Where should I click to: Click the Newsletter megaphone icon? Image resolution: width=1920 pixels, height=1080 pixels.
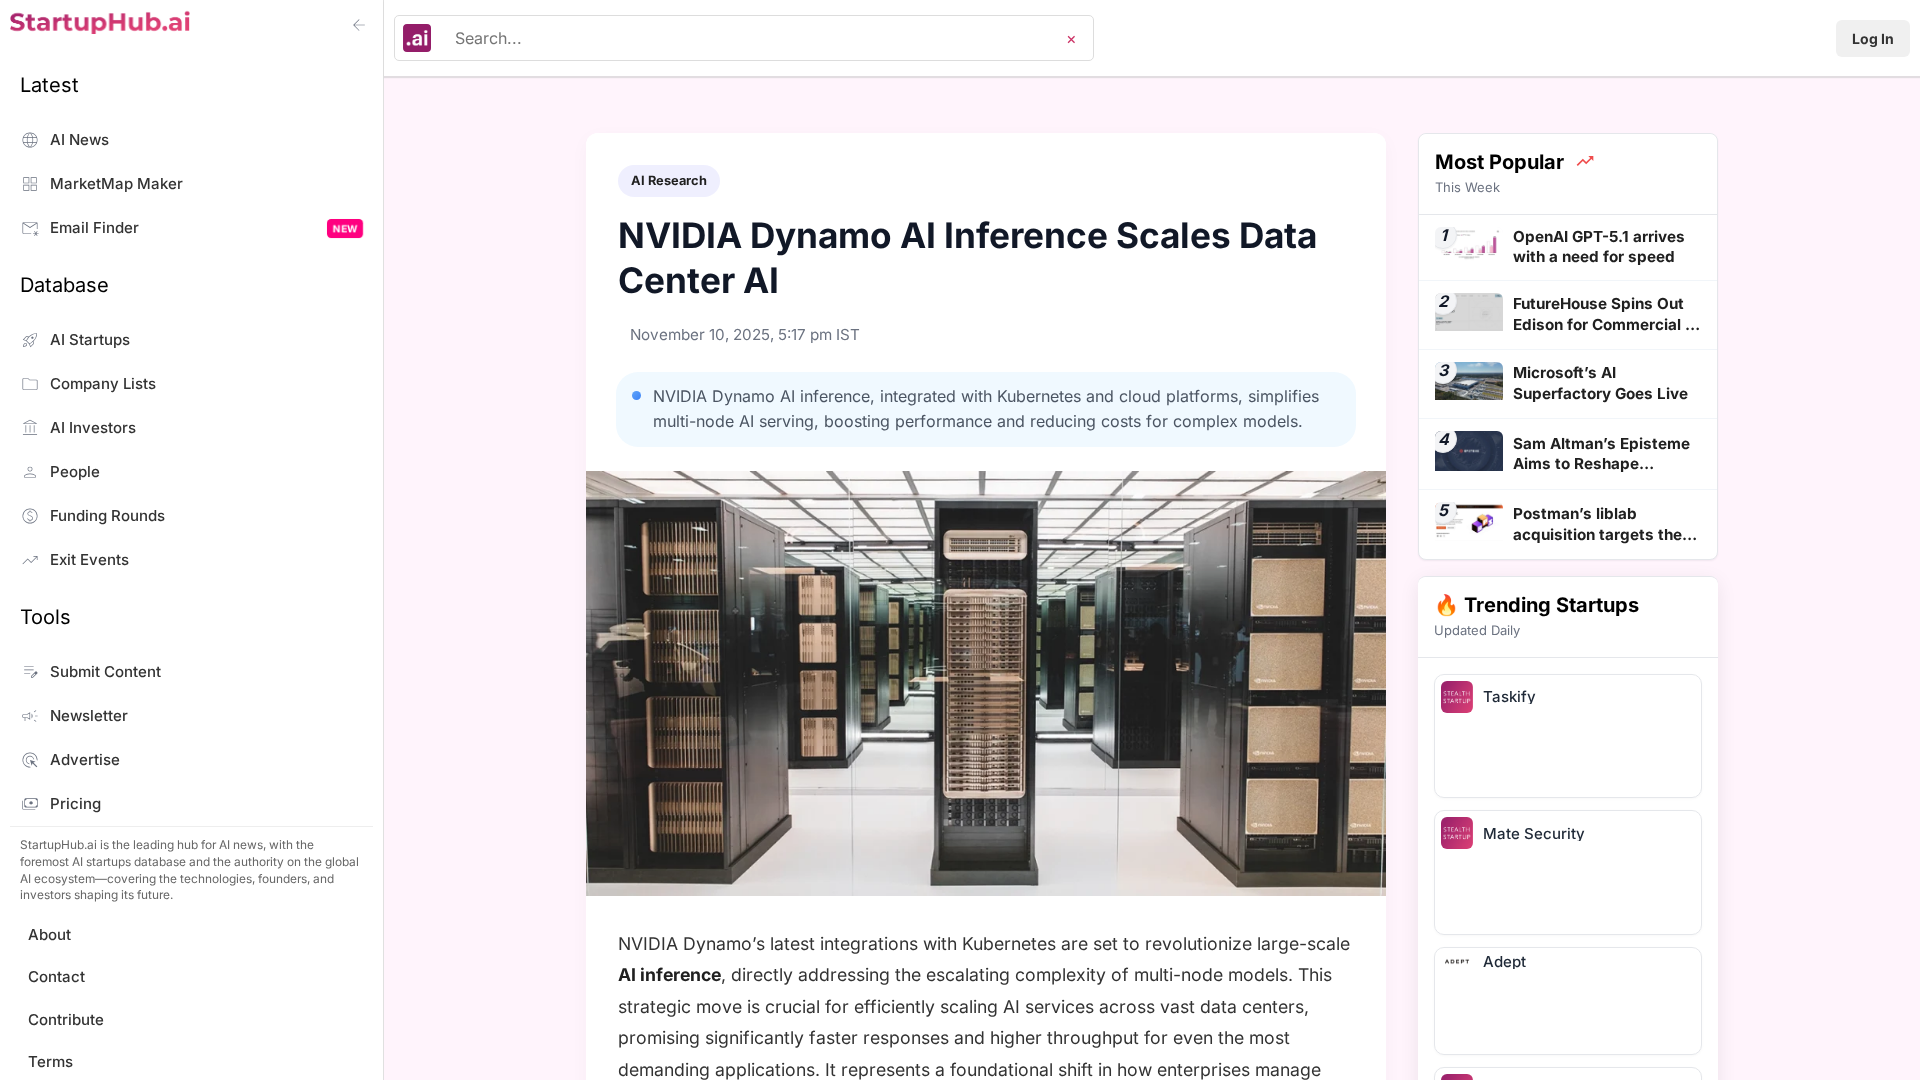tap(30, 716)
